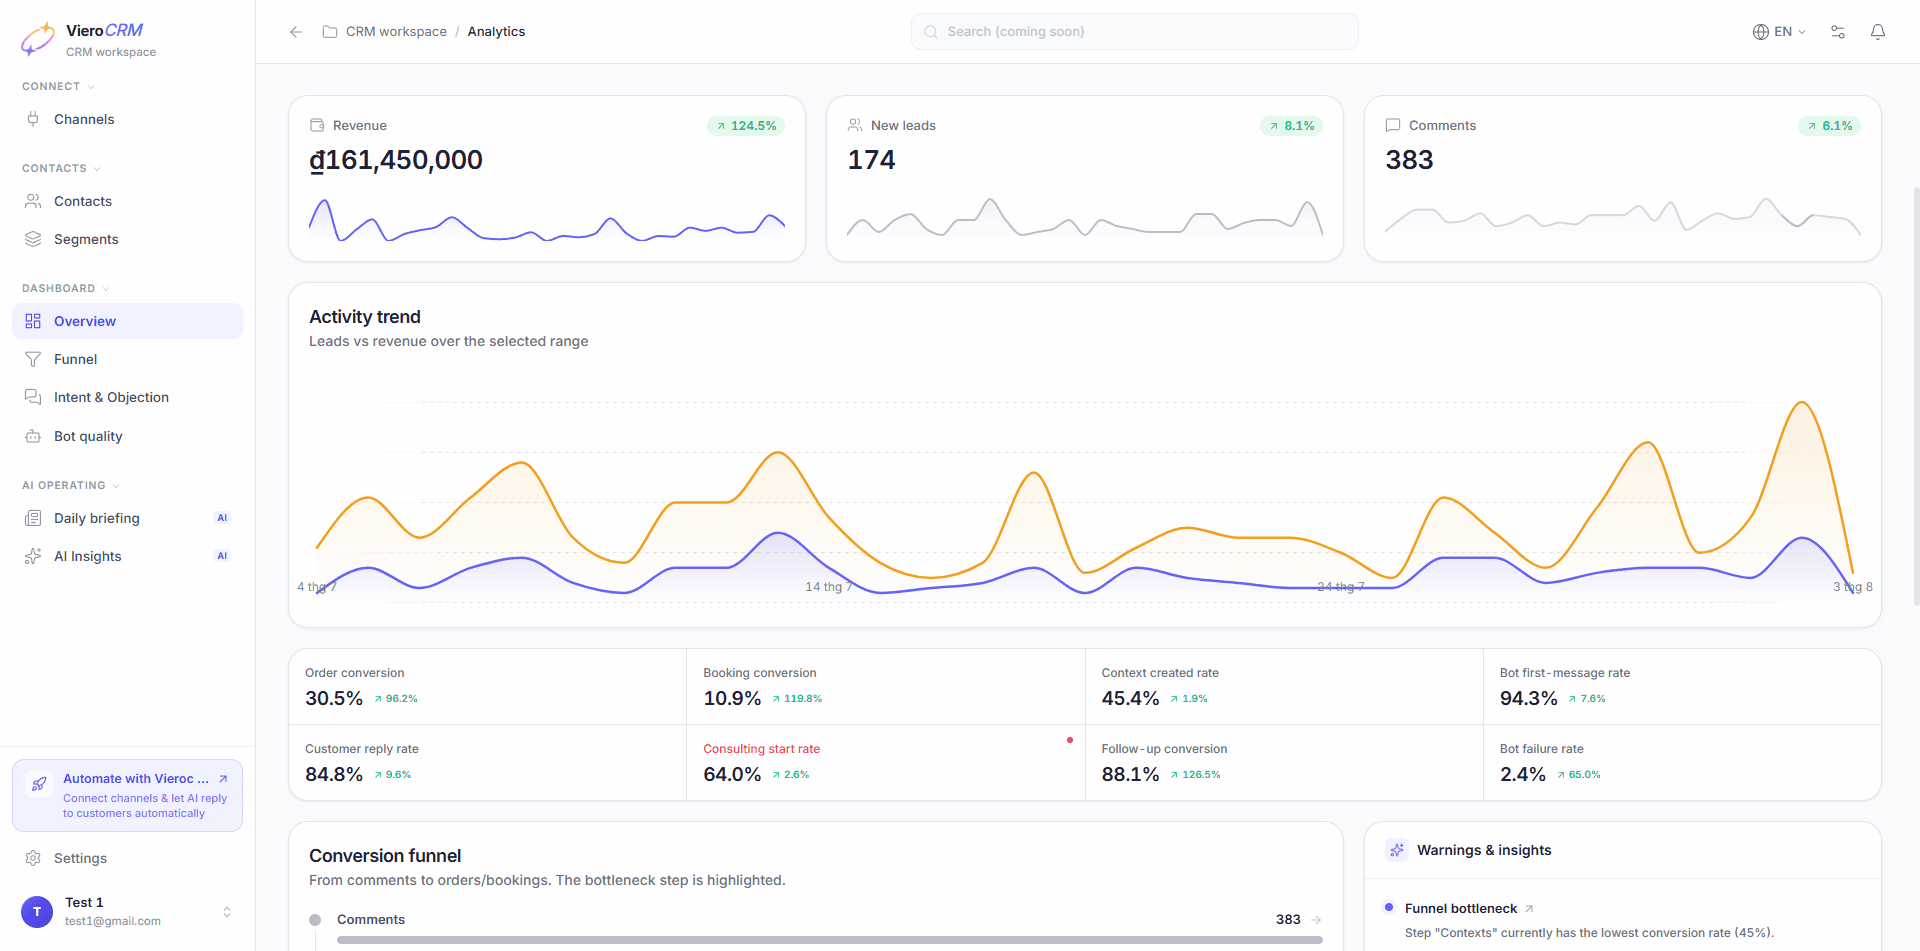This screenshot has width=1920, height=951.
Task: Click the Revenue sparkline chart
Action: 547,221
